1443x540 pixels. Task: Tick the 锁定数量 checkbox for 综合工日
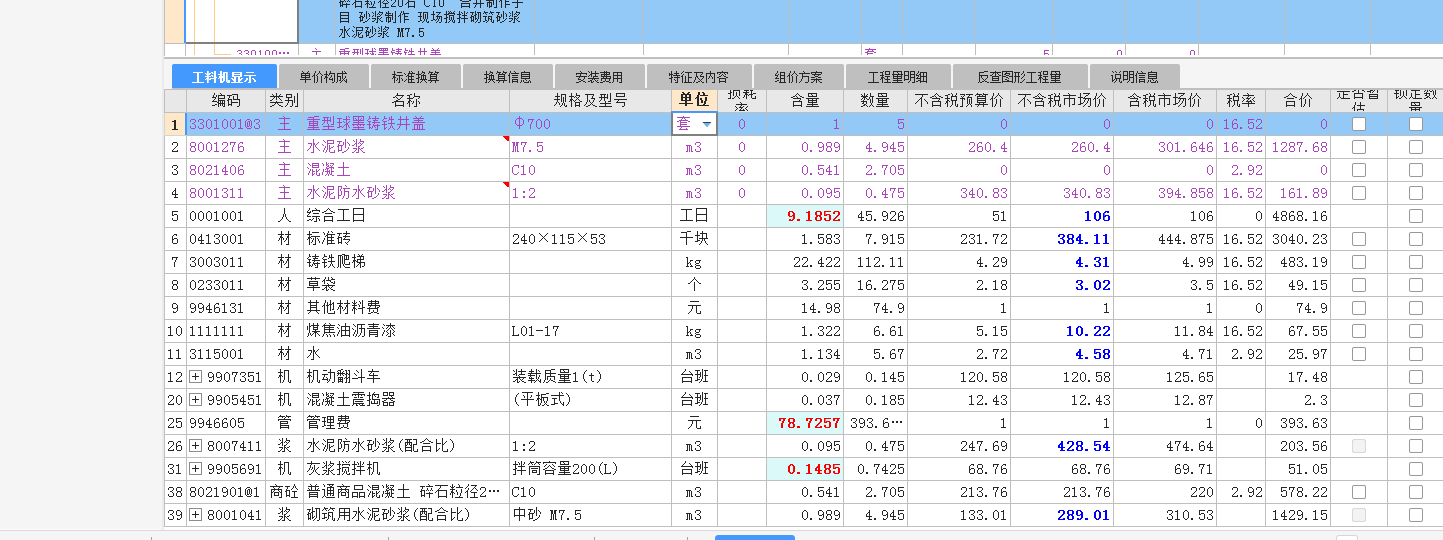(x=1416, y=216)
